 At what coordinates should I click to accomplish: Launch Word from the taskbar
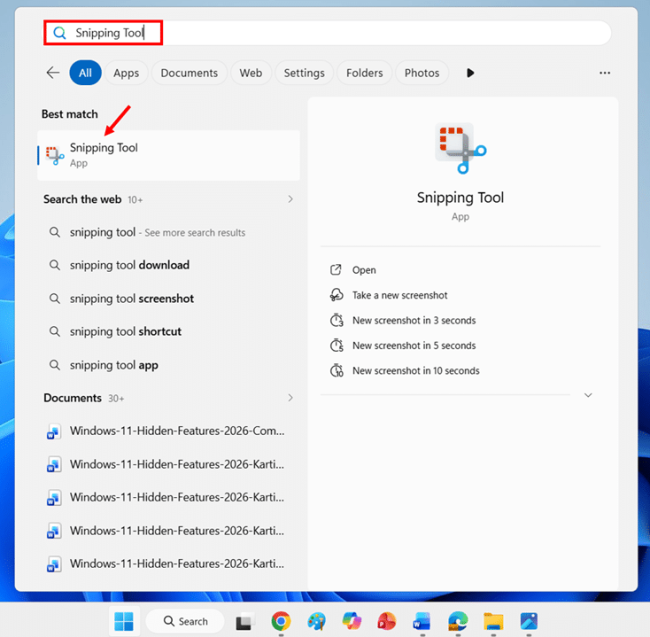422,621
